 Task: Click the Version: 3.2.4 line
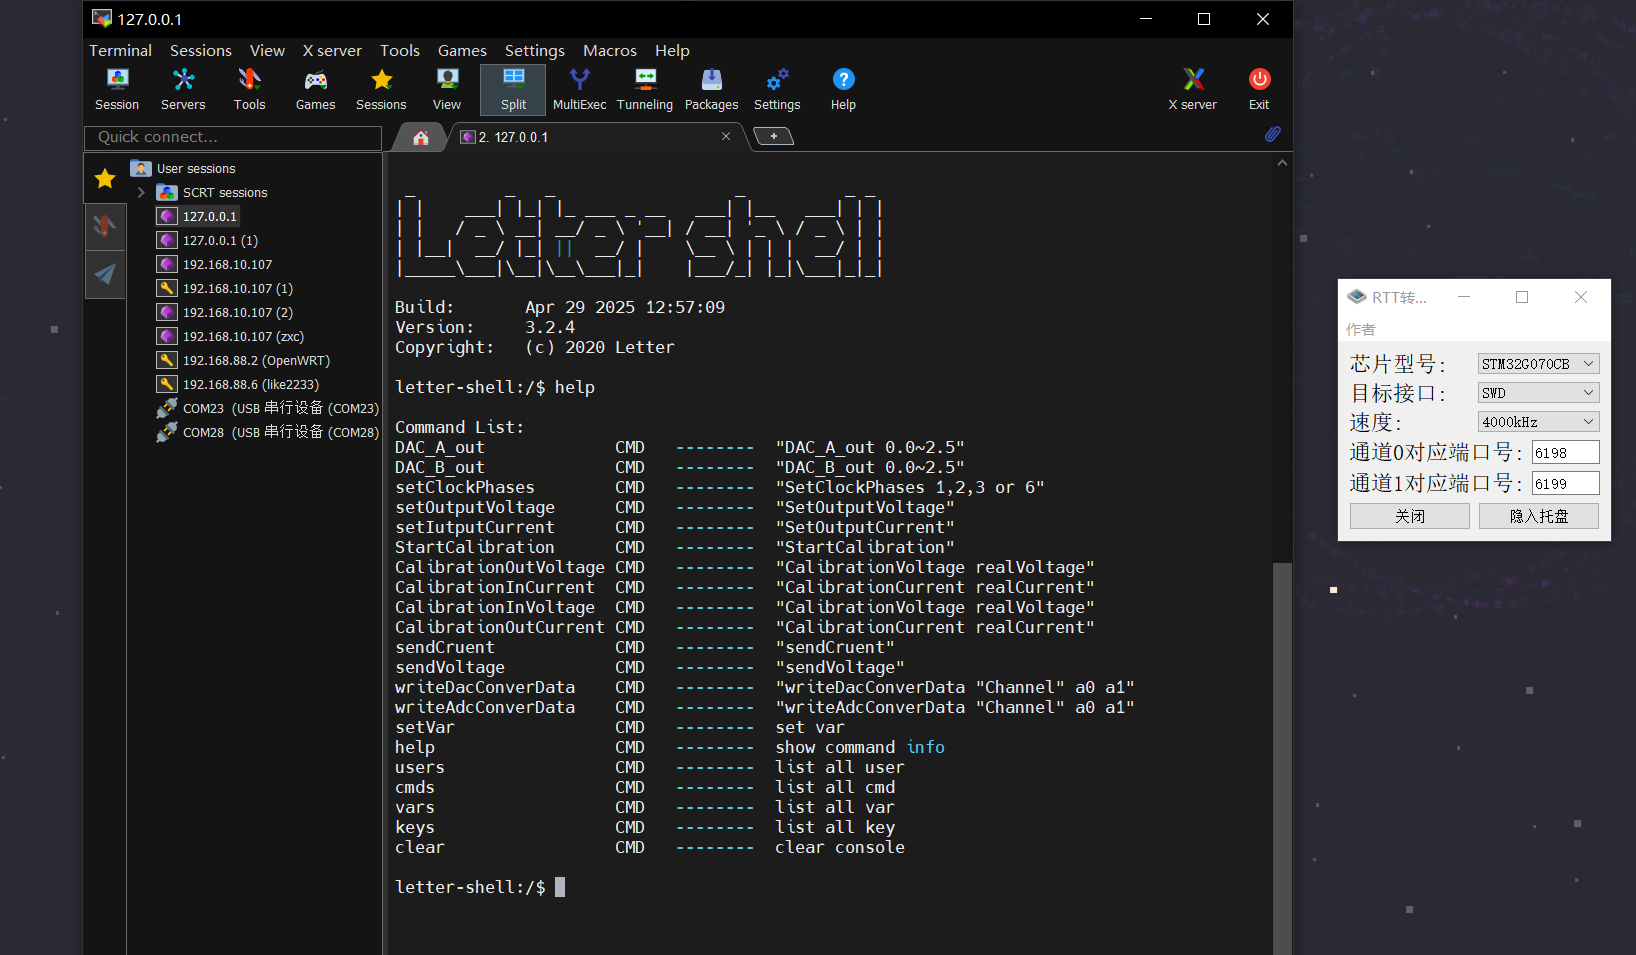coord(485,327)
